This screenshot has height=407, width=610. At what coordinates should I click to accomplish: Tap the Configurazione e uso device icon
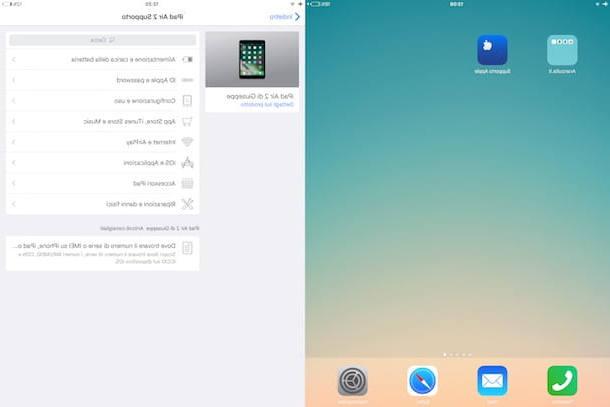point(187,101)
